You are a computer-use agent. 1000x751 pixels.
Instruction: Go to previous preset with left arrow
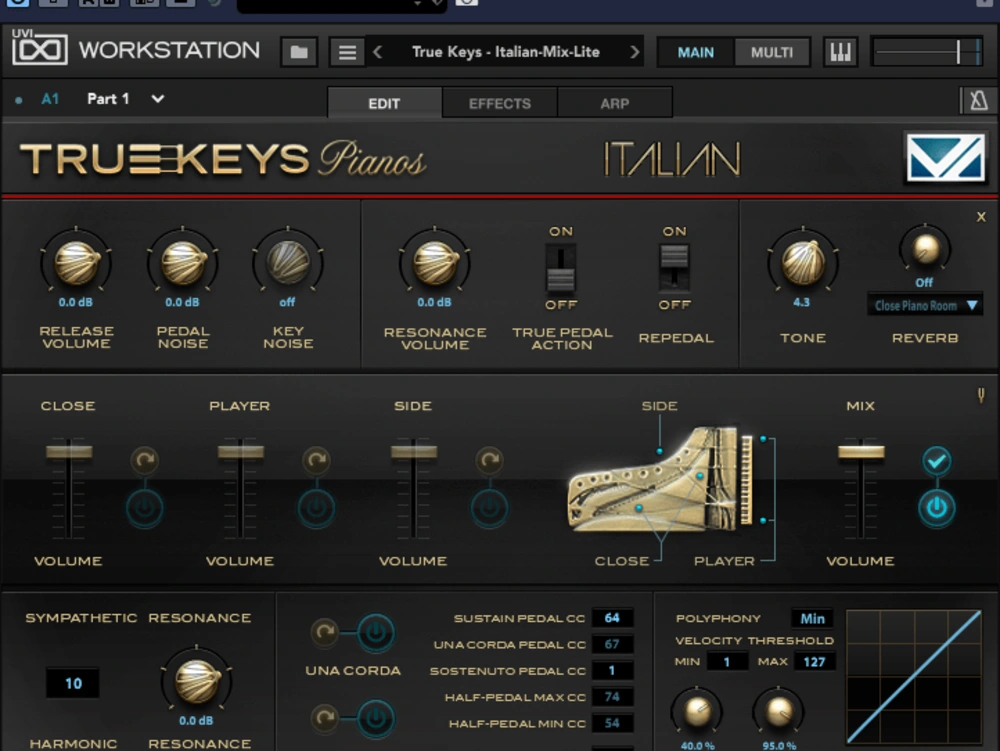pos(378,52)
